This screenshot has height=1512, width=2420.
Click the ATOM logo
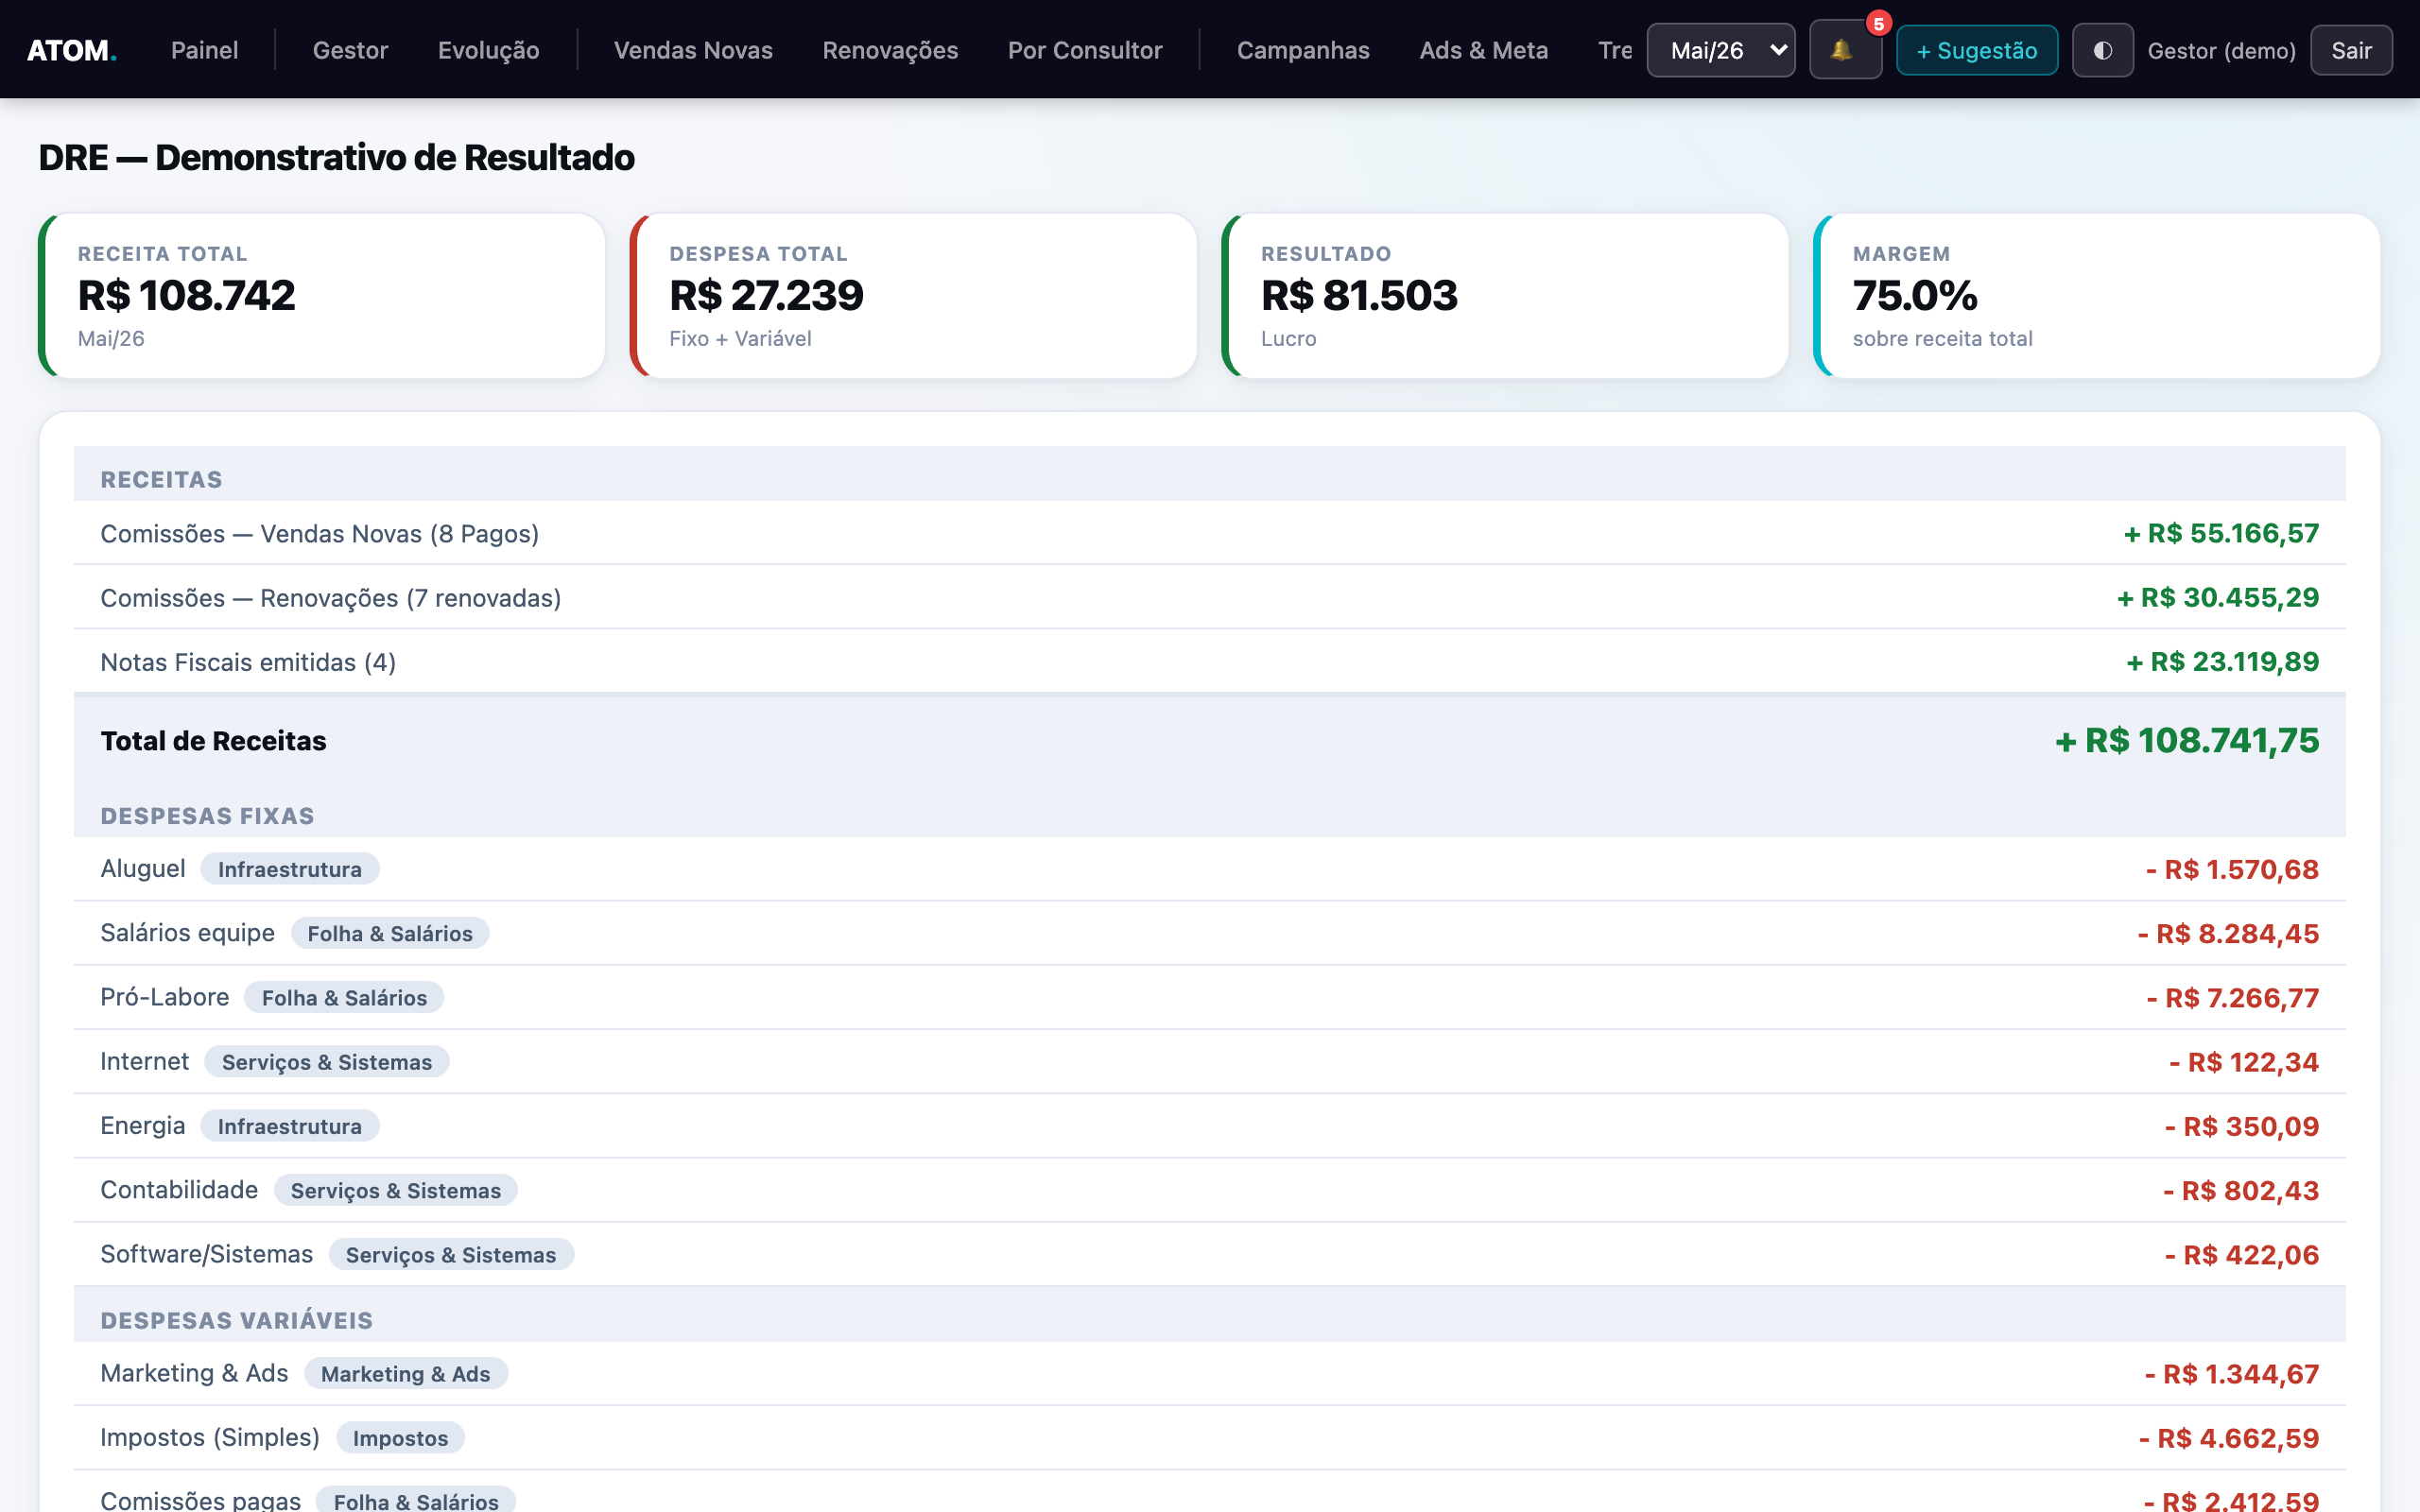pos(72,50)
